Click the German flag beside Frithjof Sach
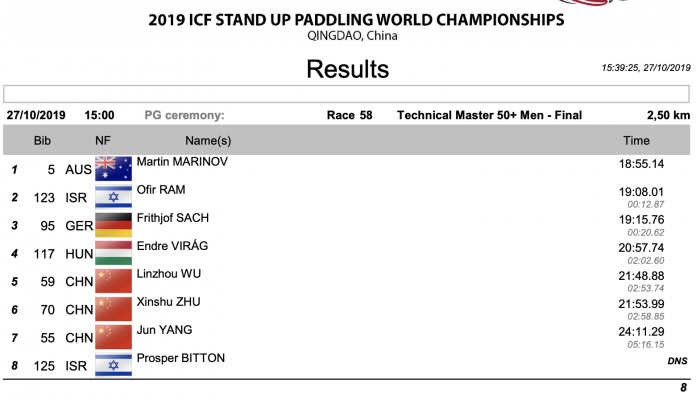696x400 pixels. pyautogui.click(x=113, y=224)
